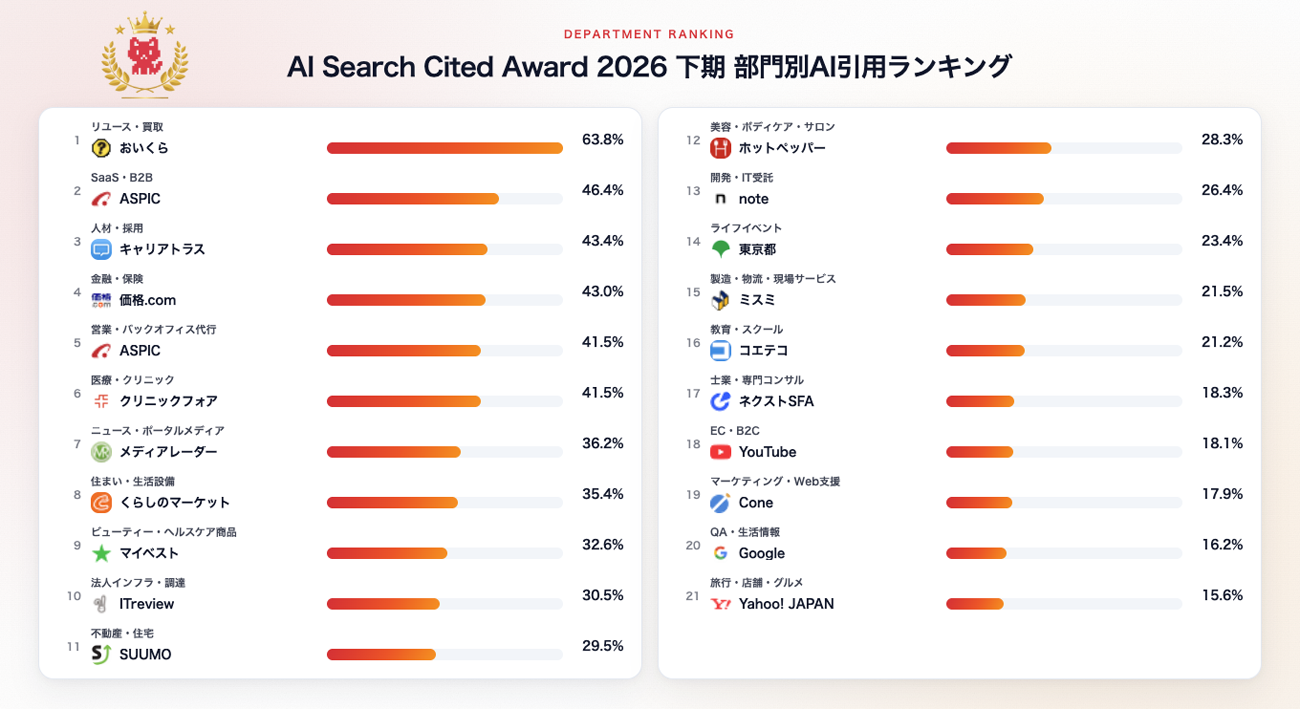Select the 15.6% percentage for Yahoo! JAPAN
Image resolution: width=1300 pixels, height=709 pixels.
coord(1222,595)
